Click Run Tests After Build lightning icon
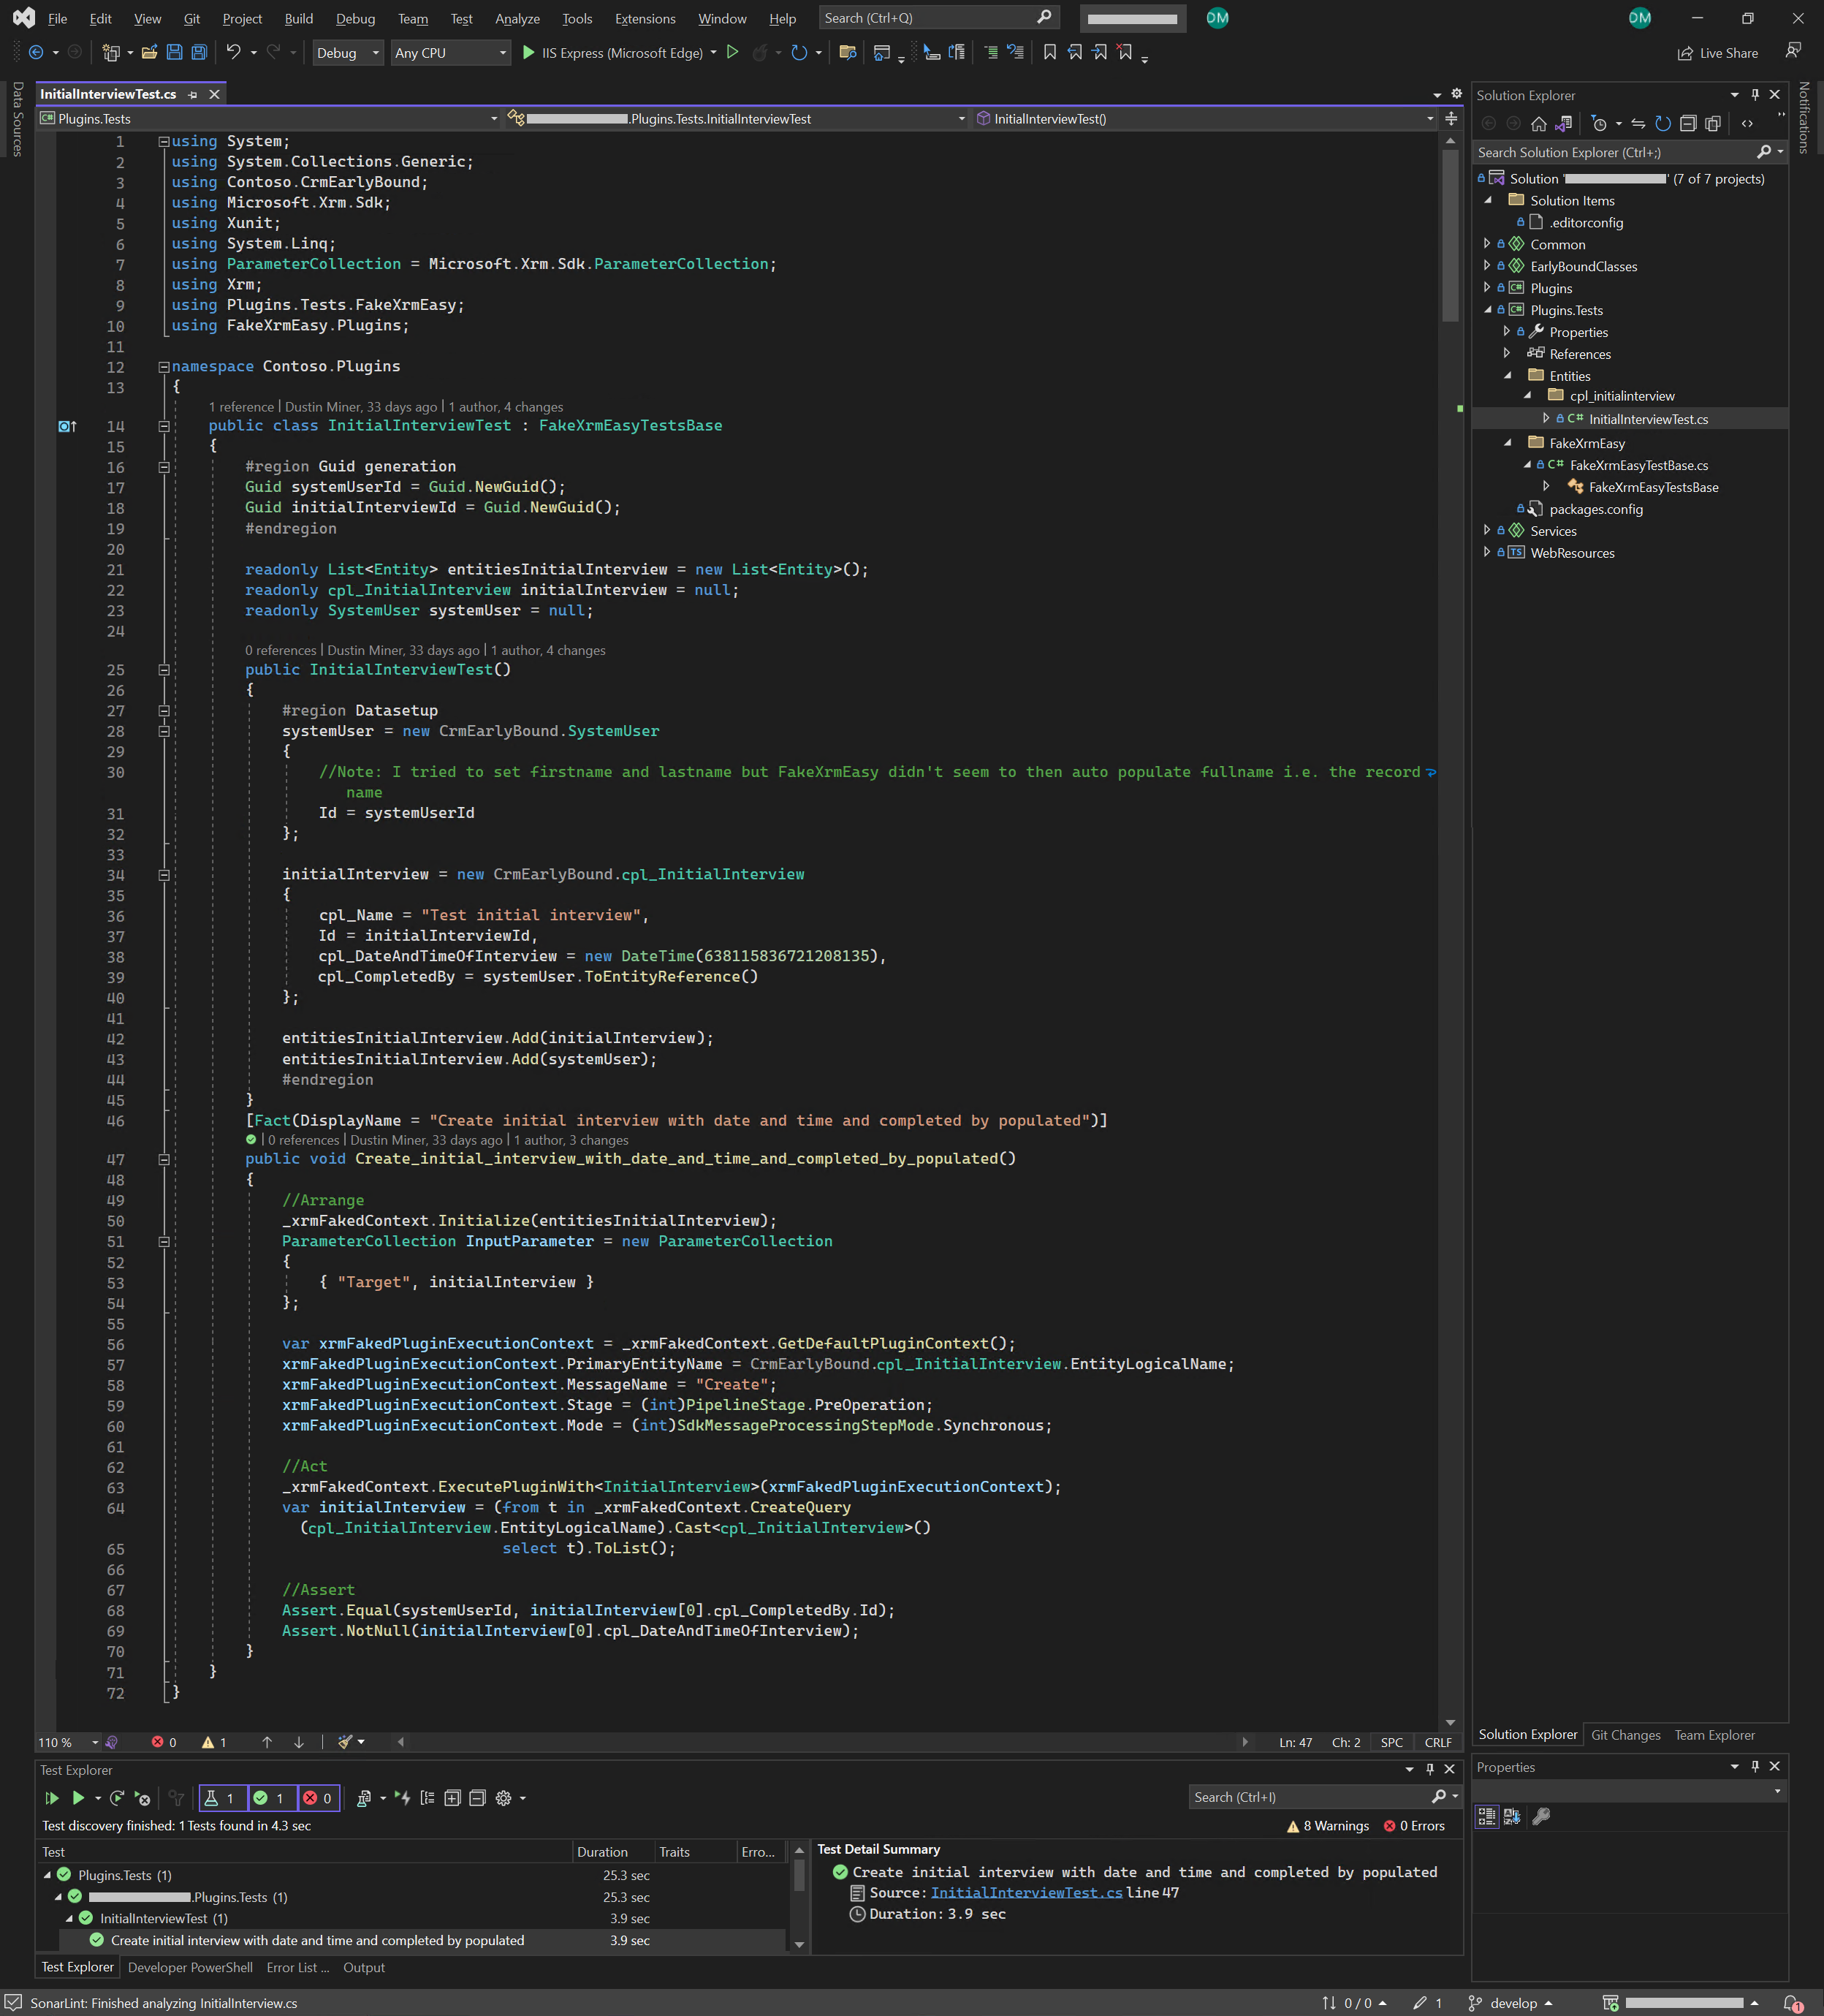The height and width of the screenshot is (2016, 1824). (402, 1798)
